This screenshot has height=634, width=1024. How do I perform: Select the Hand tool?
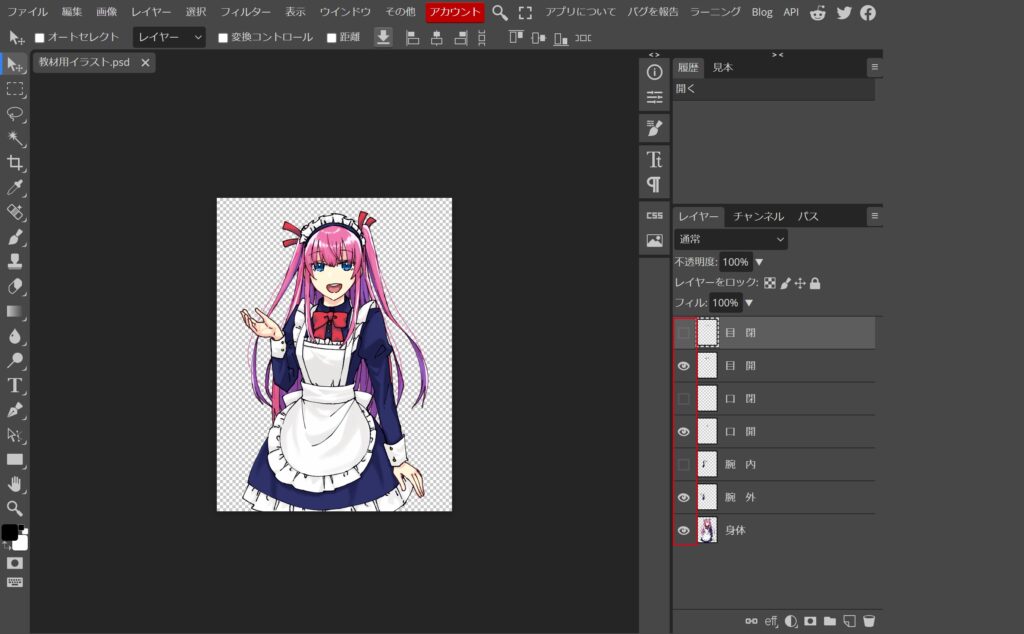click(x=15, y=484)
